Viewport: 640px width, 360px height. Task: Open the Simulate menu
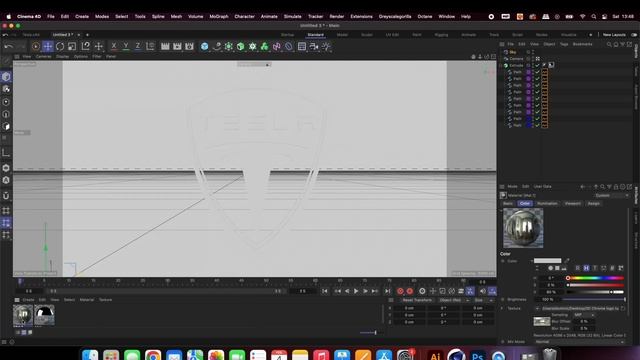pyautogui.click(x=293, y=16)
